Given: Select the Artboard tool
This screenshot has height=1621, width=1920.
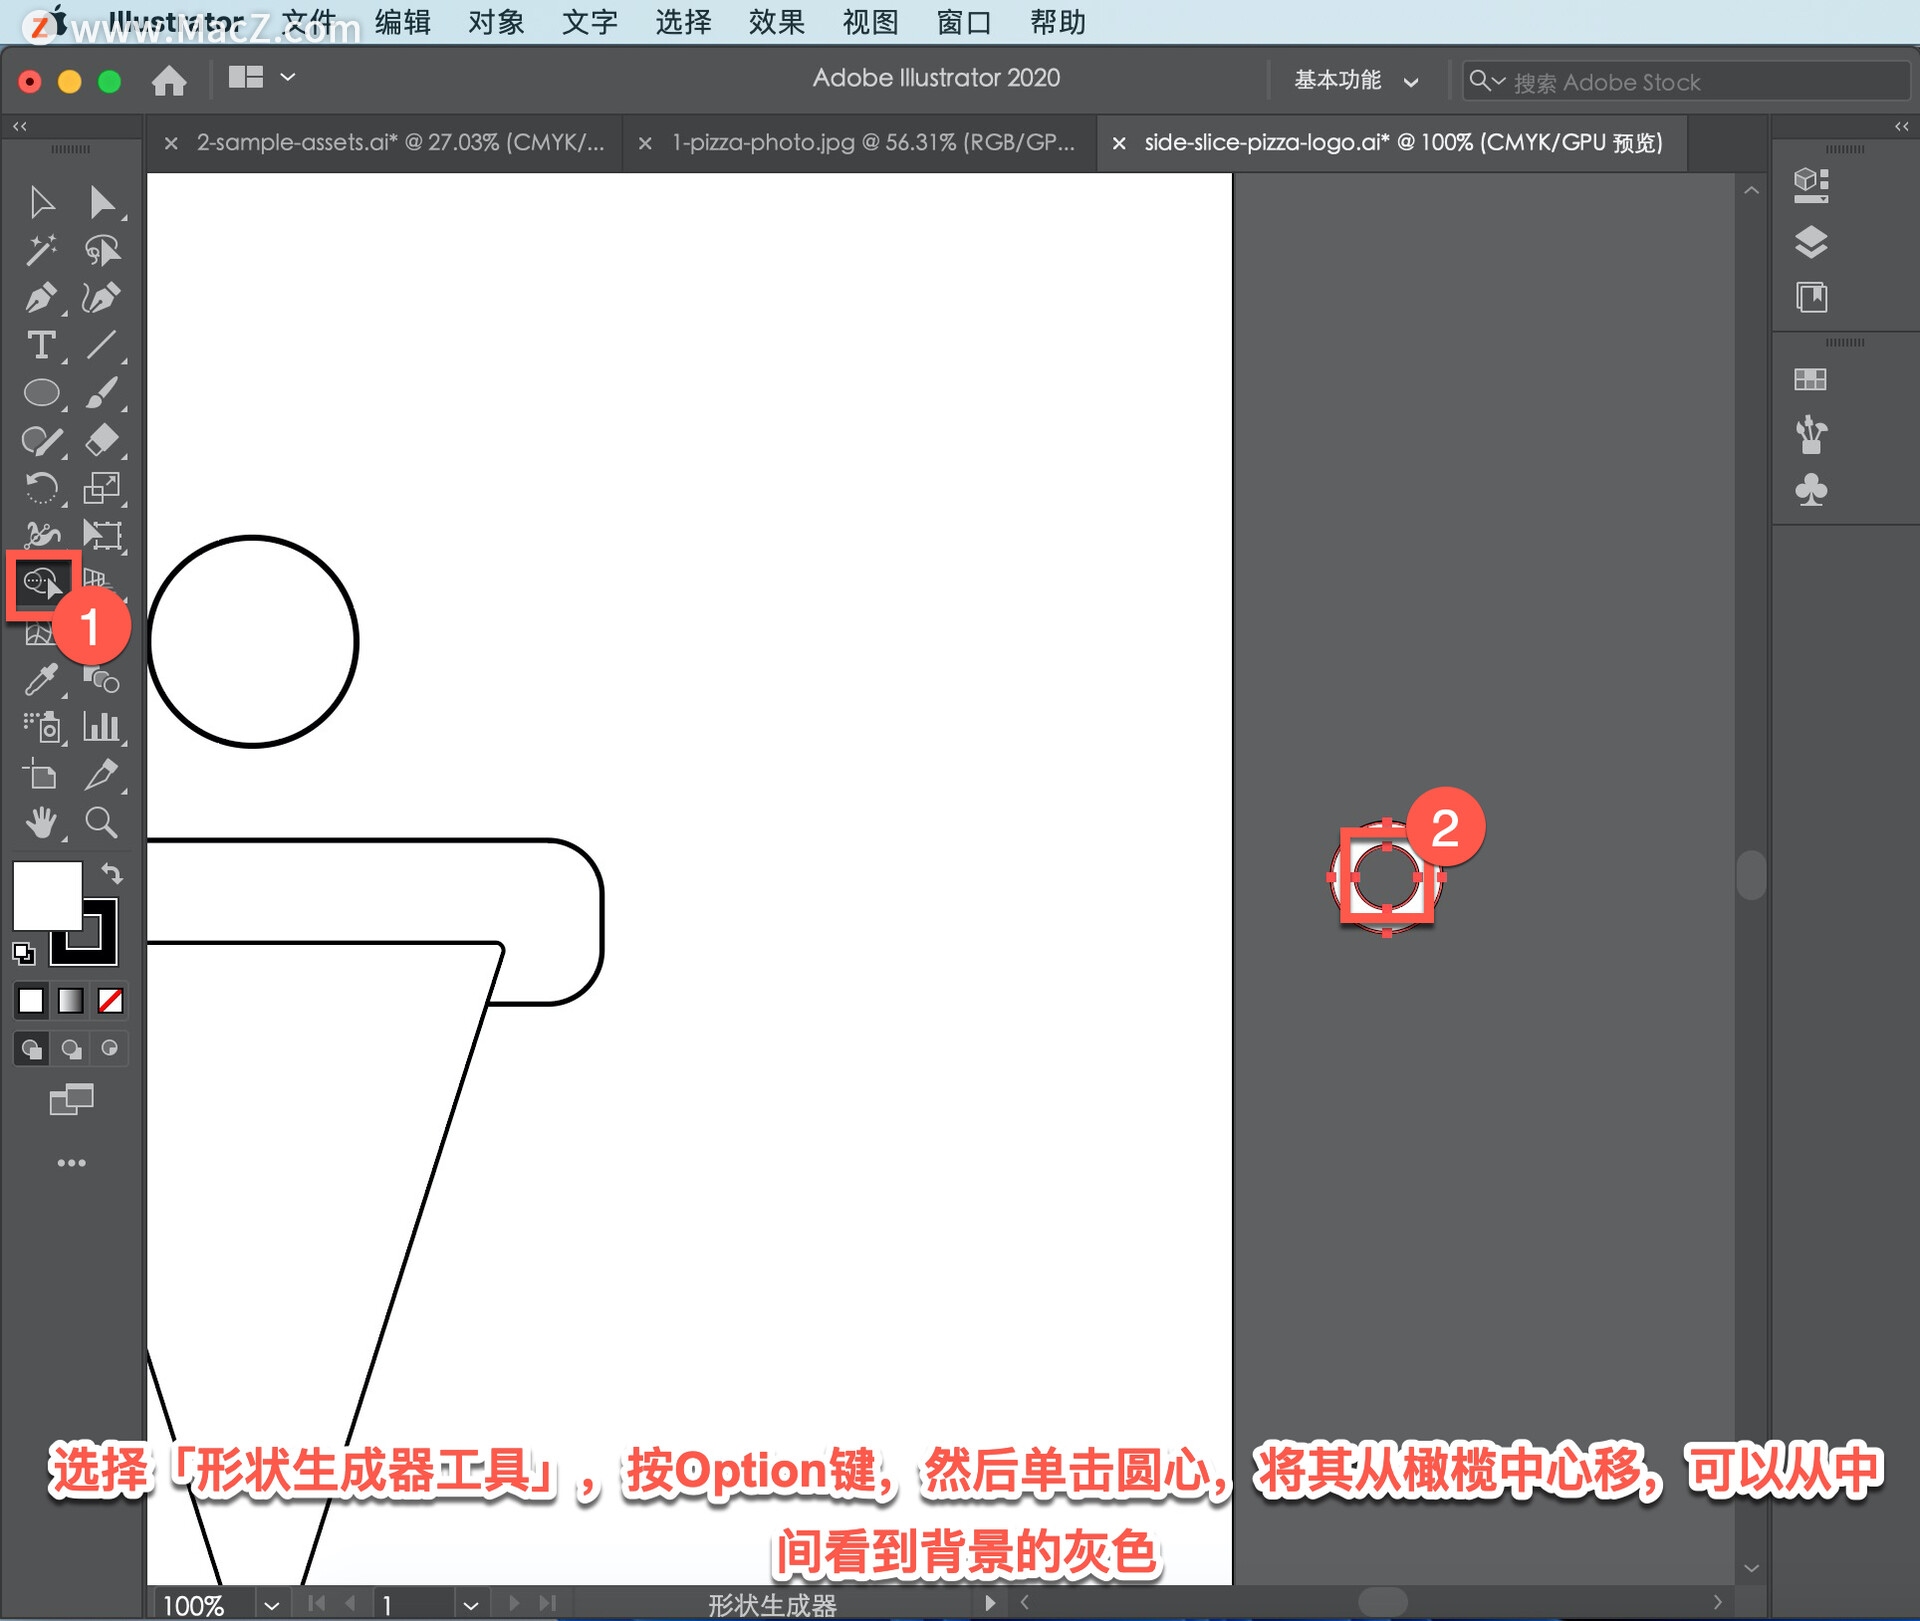Looking at the screenshot, I should click(x=41, y=776).
